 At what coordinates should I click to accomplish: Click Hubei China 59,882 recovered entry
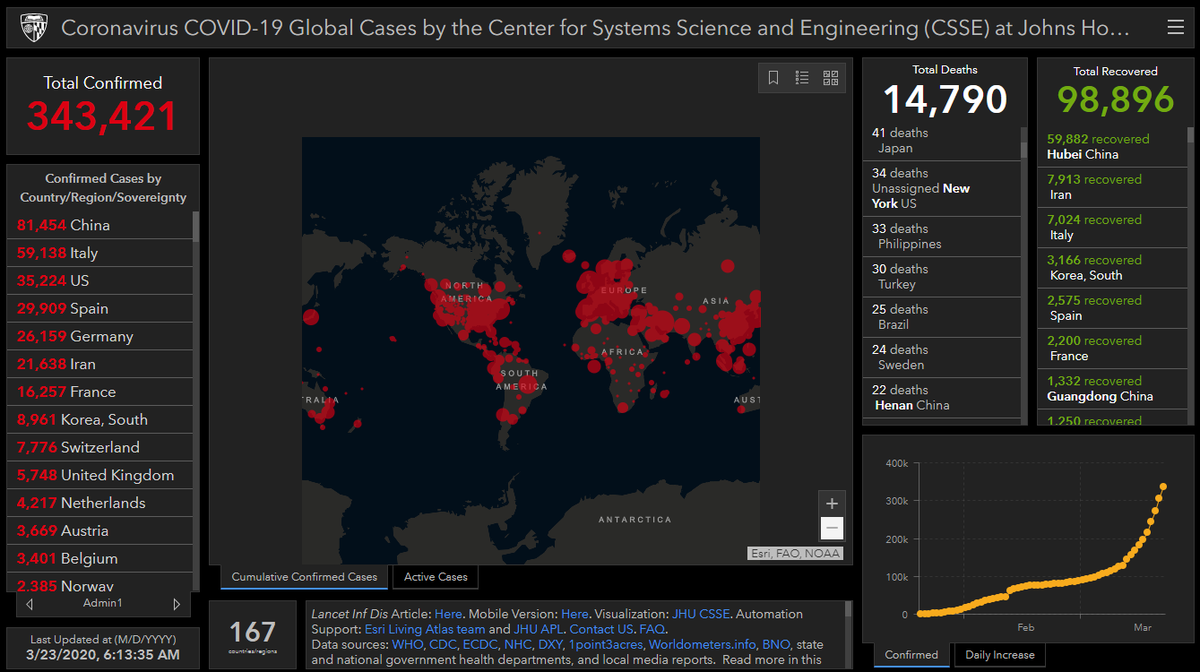(1111, 147)
